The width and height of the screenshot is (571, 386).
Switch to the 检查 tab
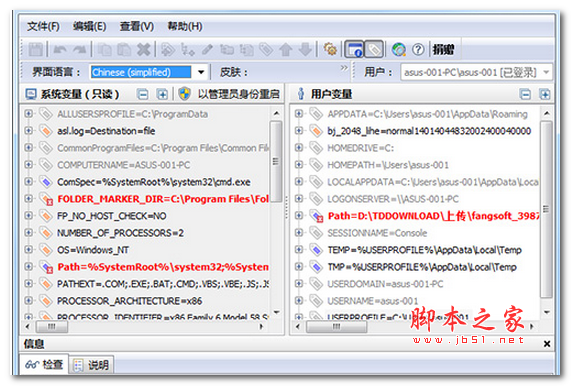tap(44, 364)
